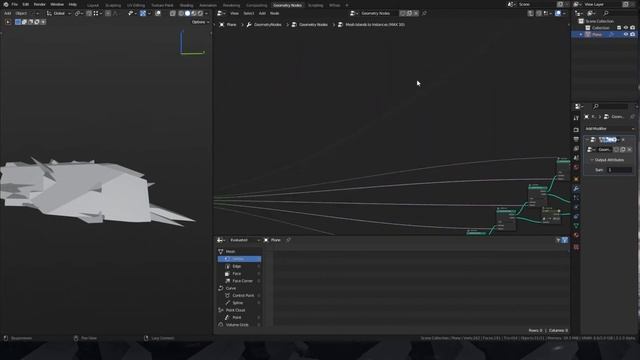Unlink the Geometry Nodes tree with X

pyautogui.click(x=416, y=13)
